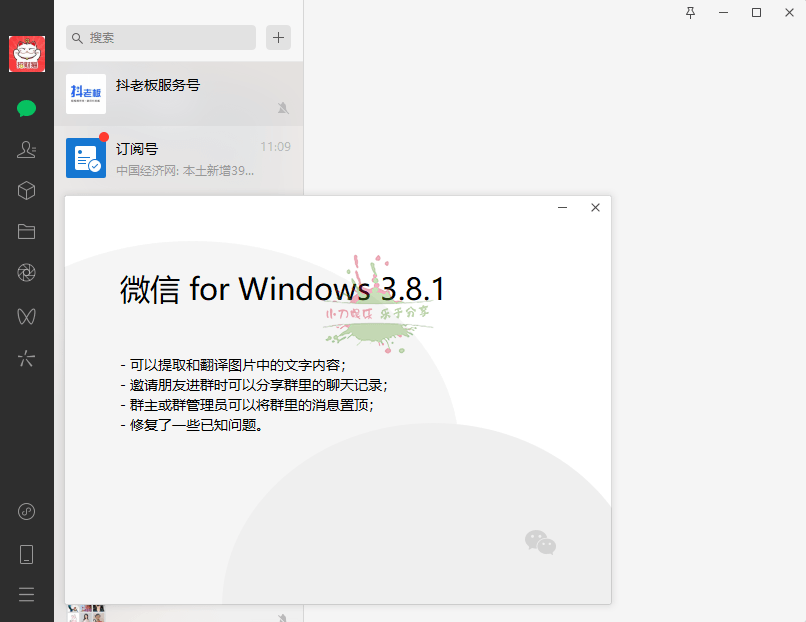Minimize the version info dialog
806x622 pixels.
(x=562, y=208)
